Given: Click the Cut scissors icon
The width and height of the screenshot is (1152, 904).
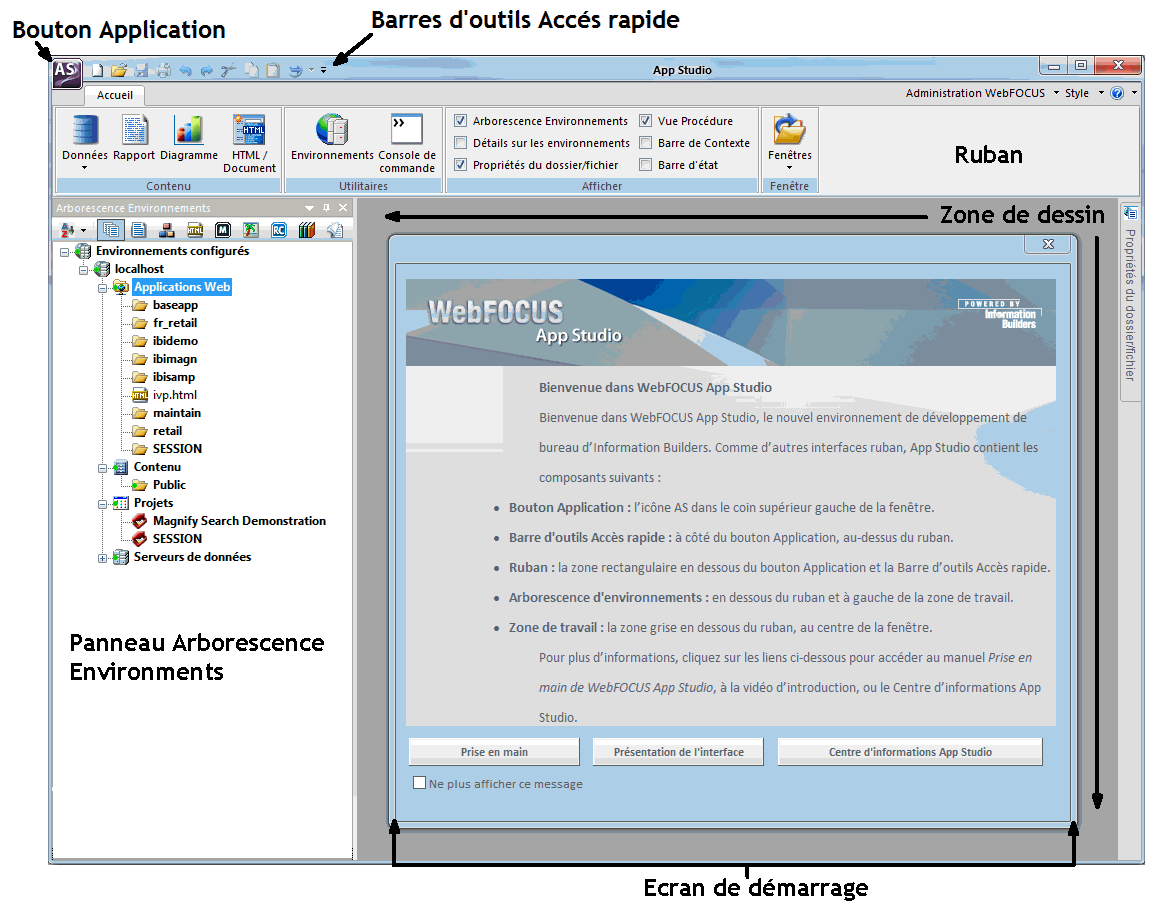Looking at the screenshot, I should [x=228, y=71].
